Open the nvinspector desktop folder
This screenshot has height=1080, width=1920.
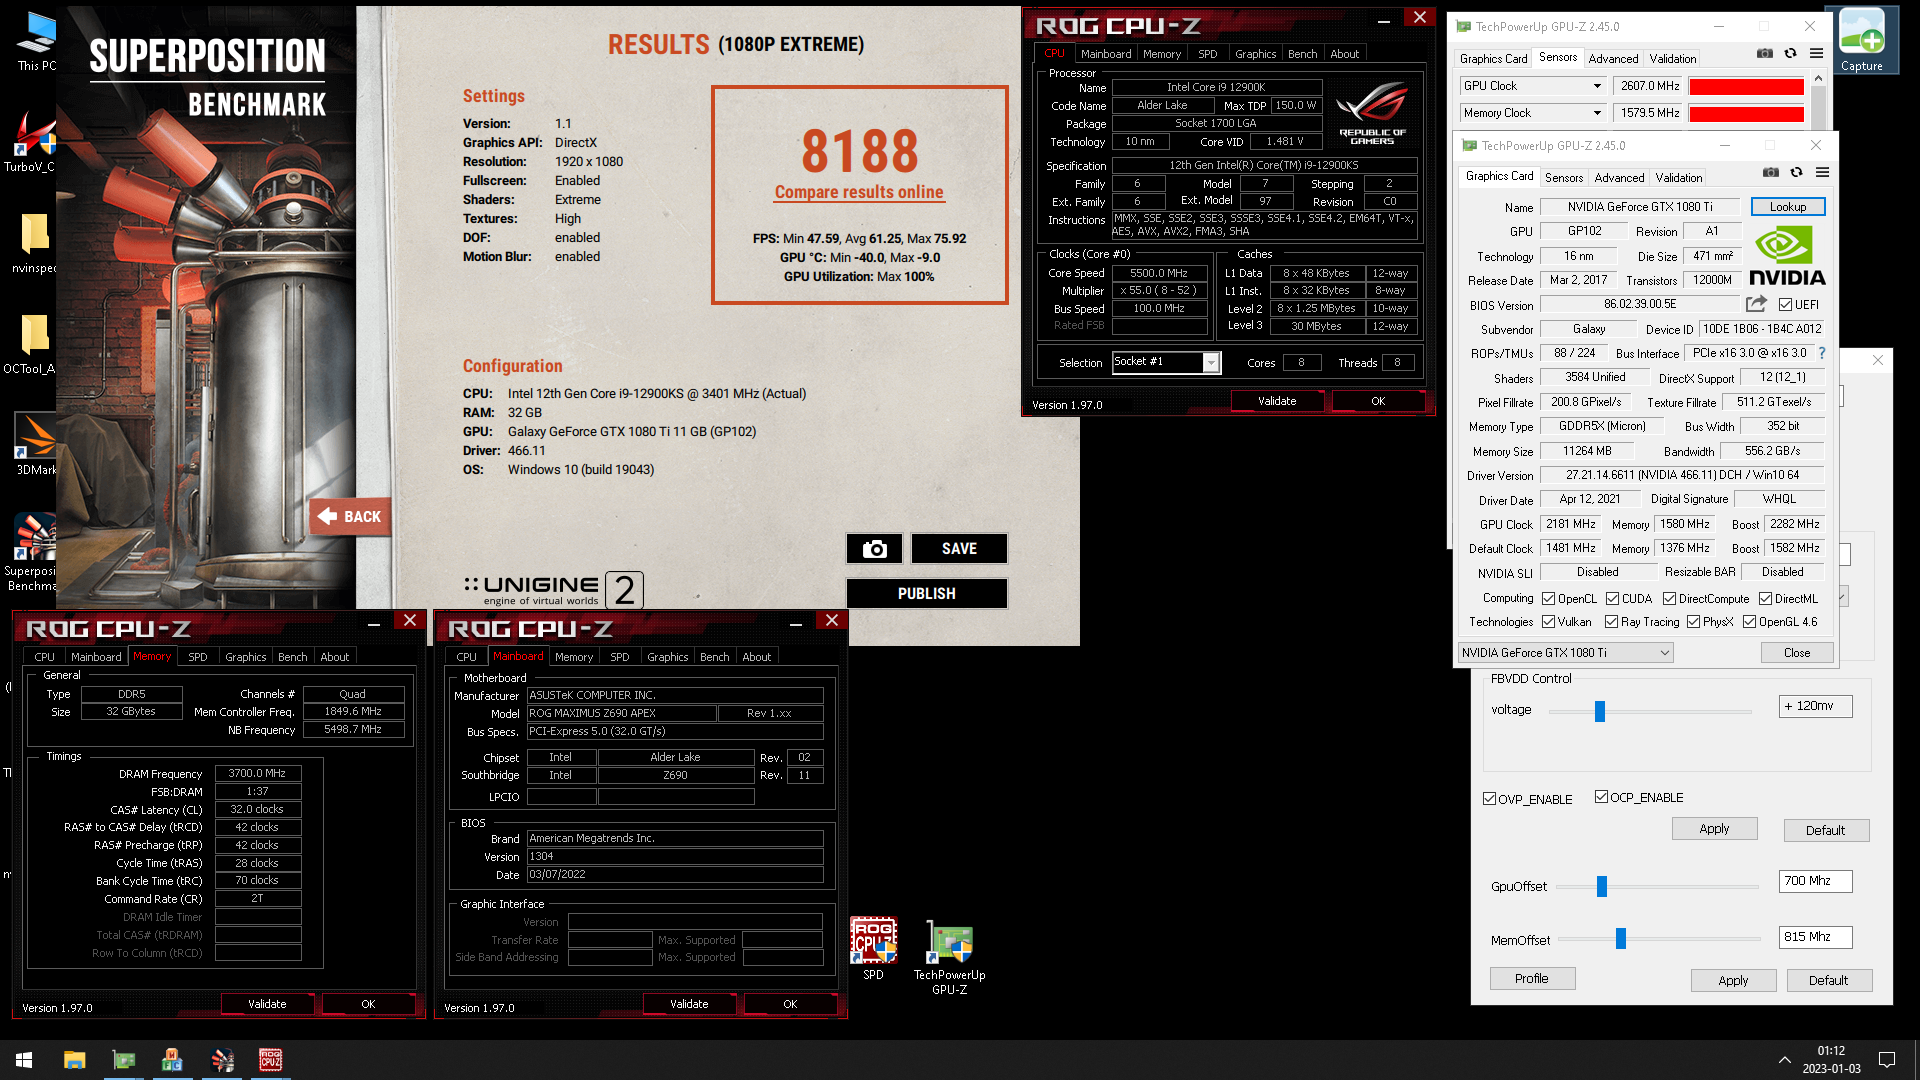(x=32, y=242)
